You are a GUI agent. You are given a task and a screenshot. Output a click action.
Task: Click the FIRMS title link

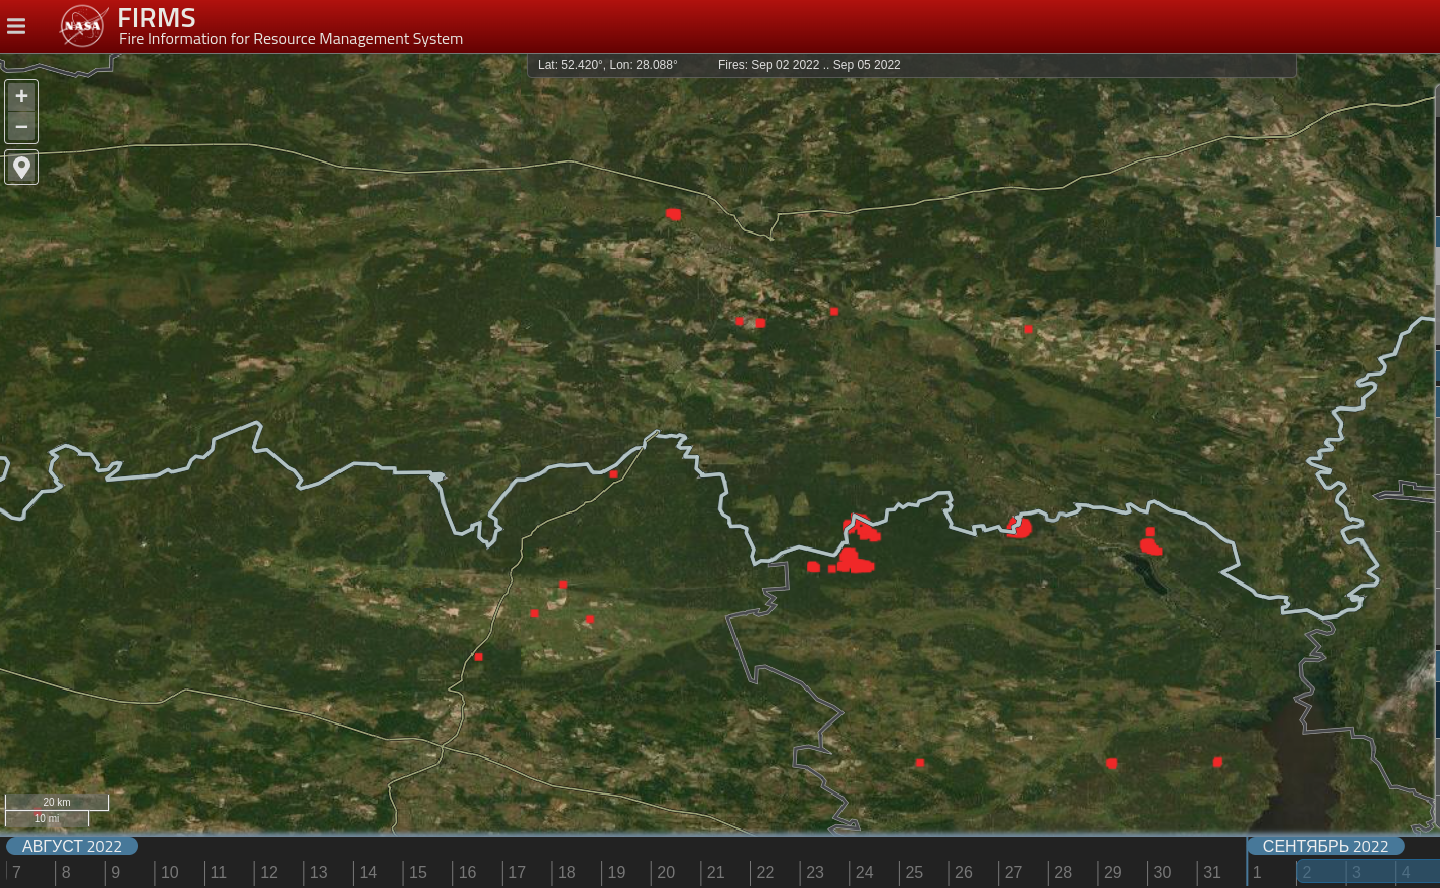point(156,18)
